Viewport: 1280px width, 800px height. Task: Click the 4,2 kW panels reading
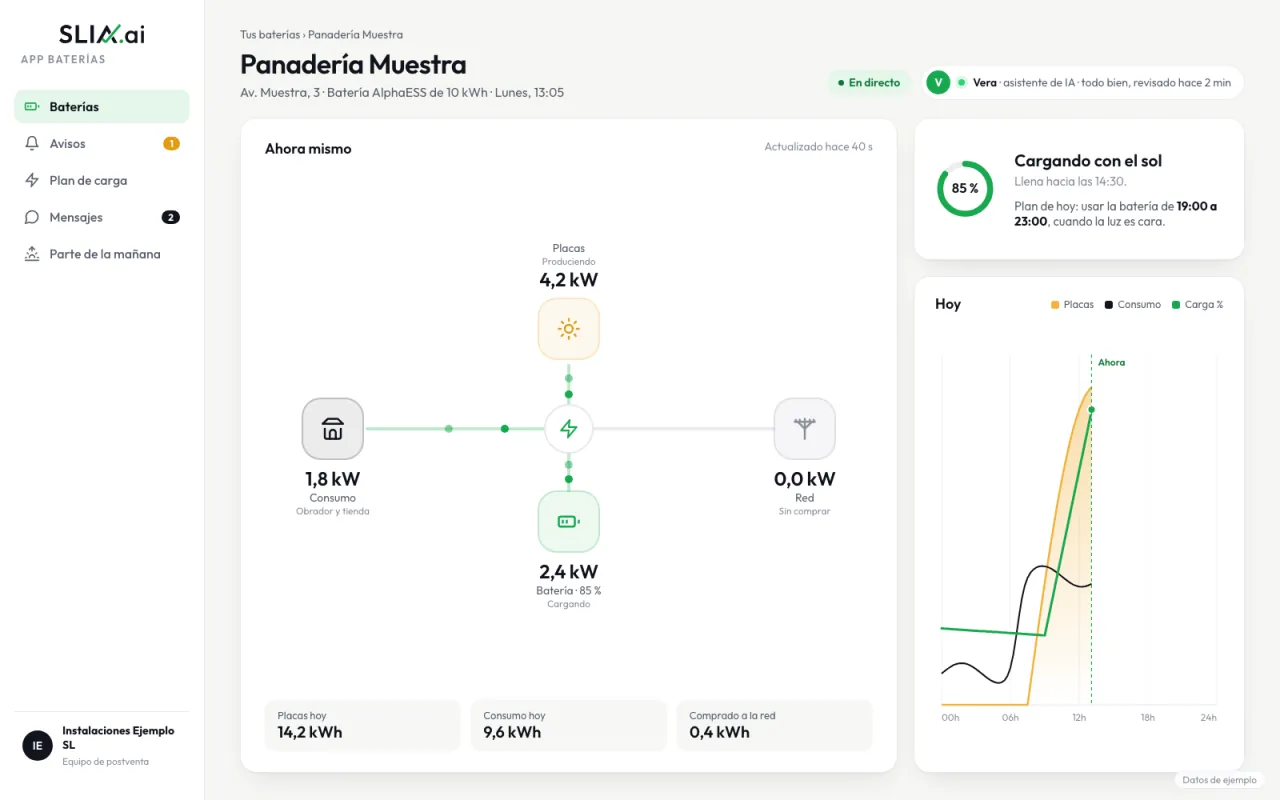(x=569, y=280)
